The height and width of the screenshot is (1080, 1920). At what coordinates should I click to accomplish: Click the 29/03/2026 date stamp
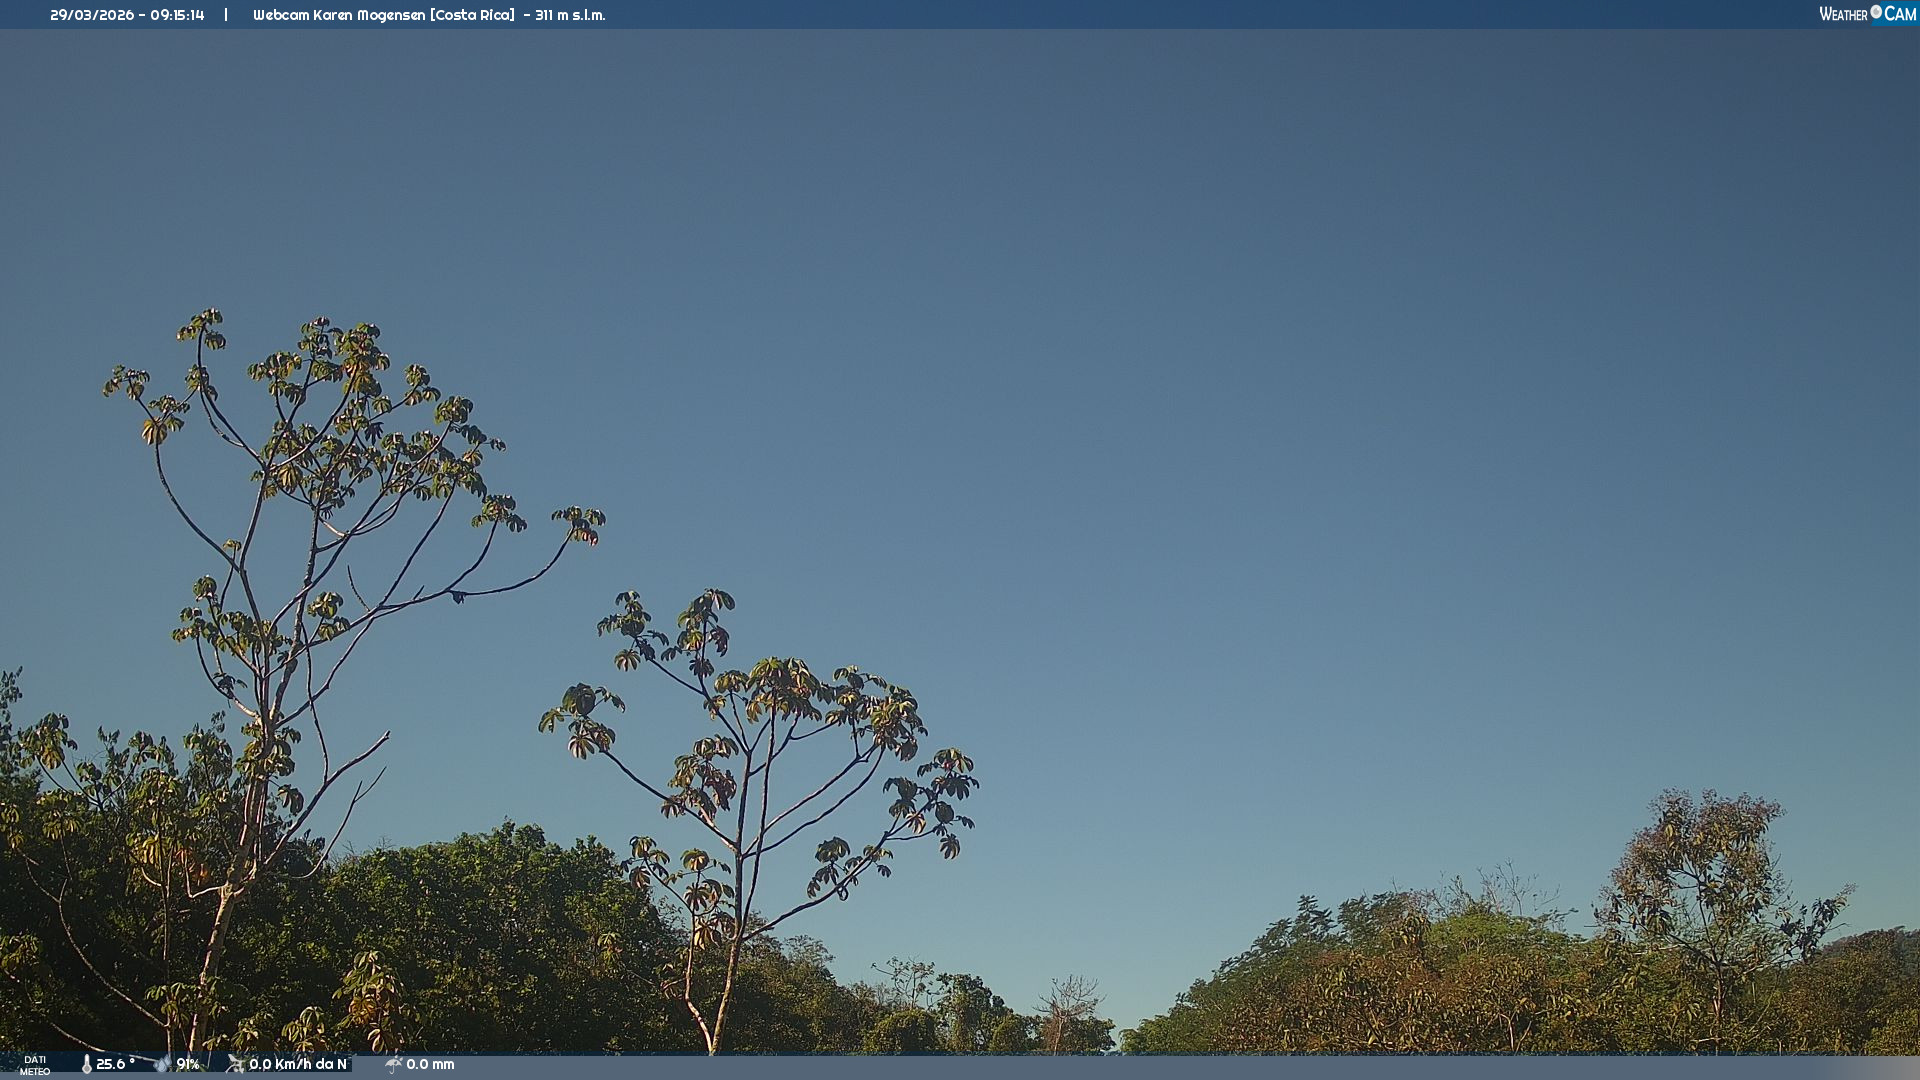point(91,15)
